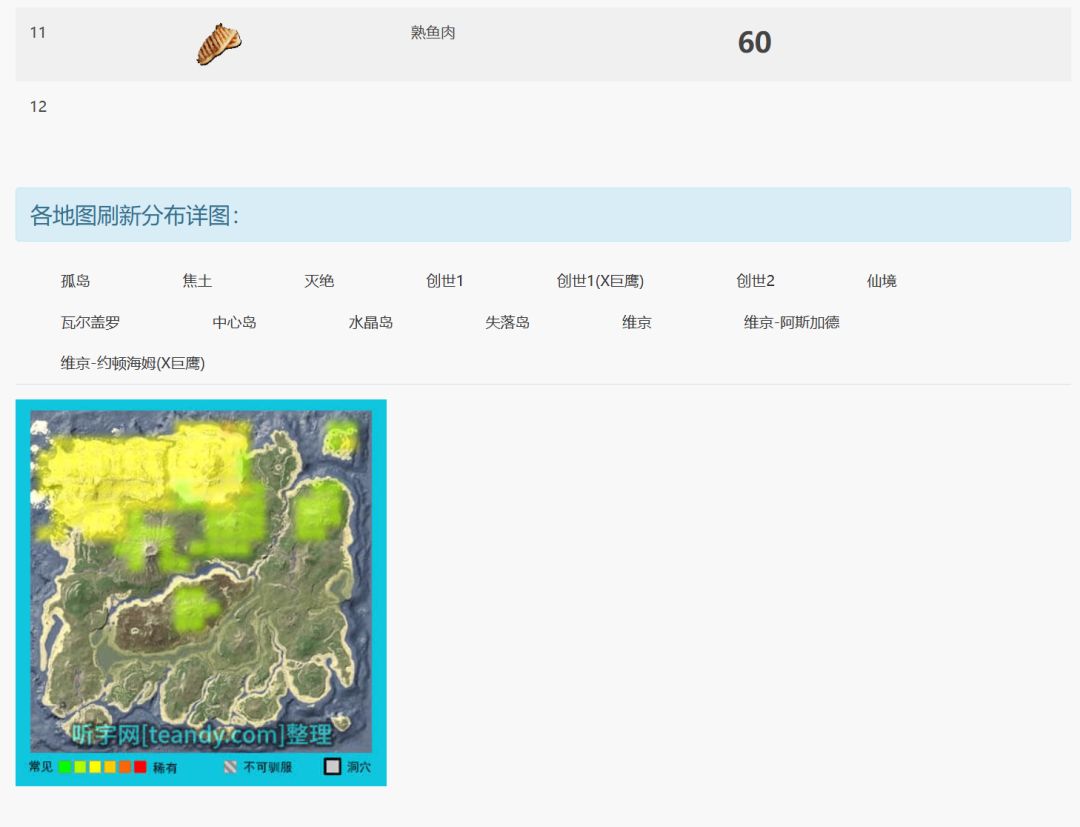Select the 水晶岛 map tab
The width and height of the screenshot is (1080, 827).
371,322
